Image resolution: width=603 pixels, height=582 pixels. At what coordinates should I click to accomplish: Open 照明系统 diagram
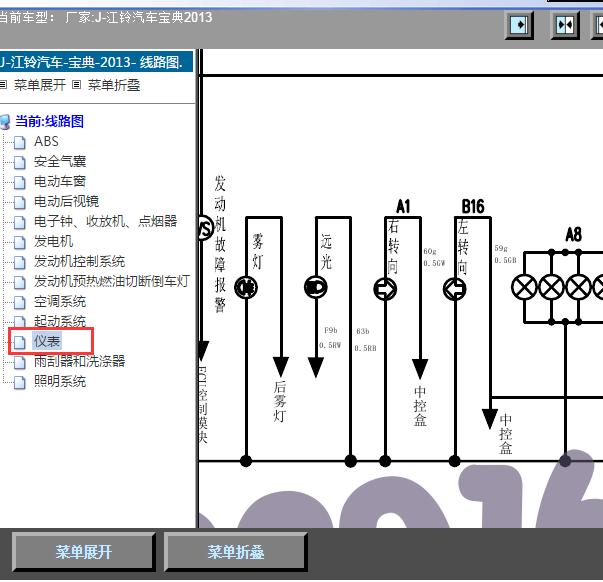point(60,381)
